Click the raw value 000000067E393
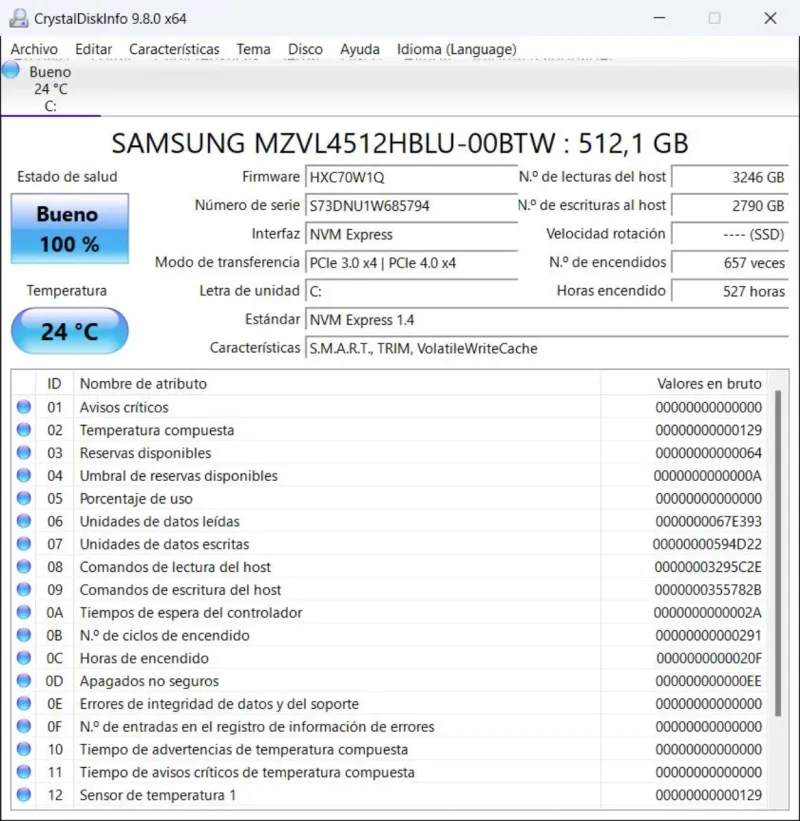Screen dimensions: 800x821 pos(708,521)
